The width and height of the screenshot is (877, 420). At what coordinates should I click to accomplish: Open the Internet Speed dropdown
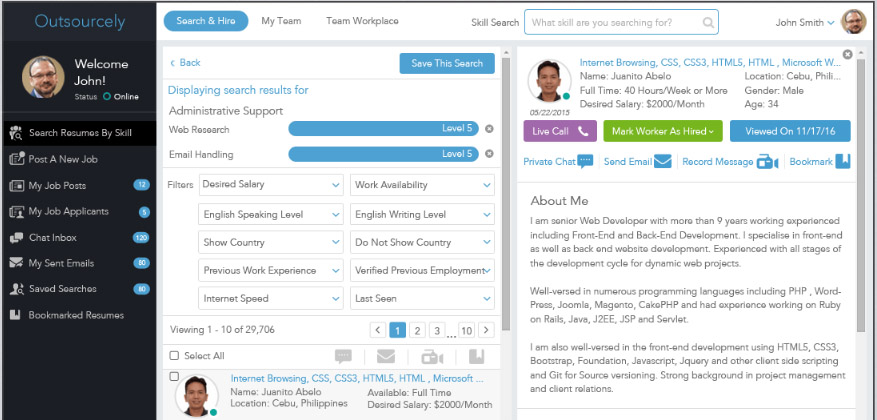(271, 299)
